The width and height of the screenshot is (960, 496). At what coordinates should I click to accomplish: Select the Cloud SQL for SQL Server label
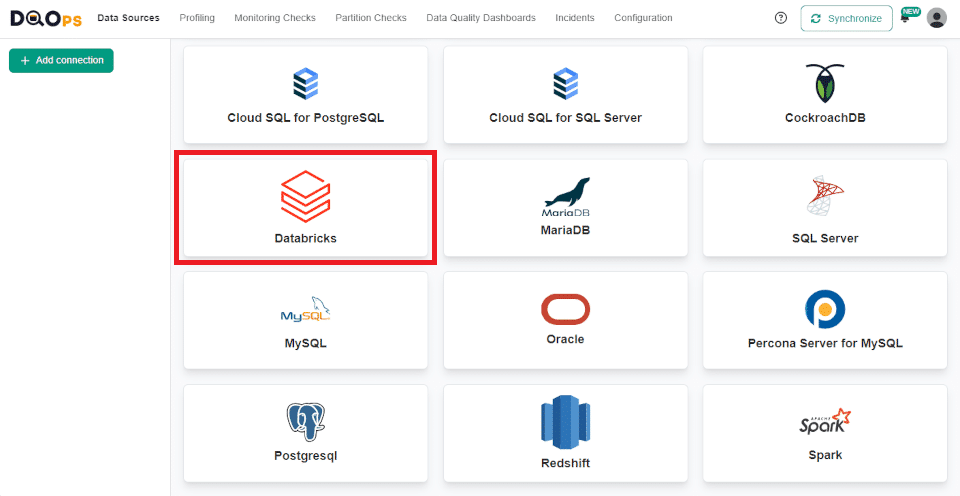click(565, 118)
